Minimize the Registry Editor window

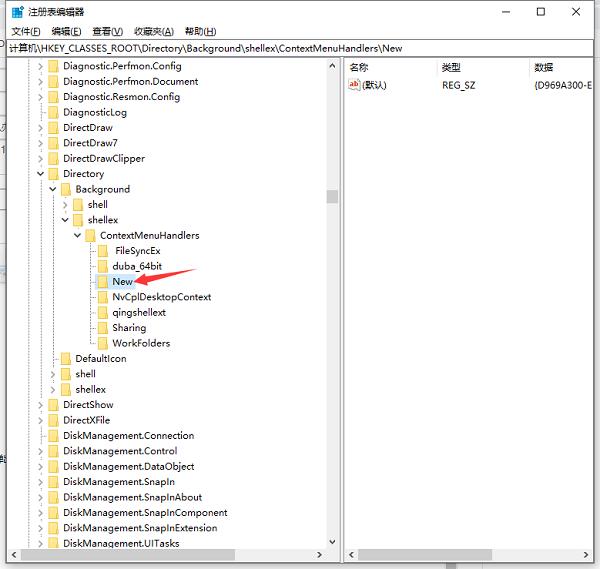(506, 12)
